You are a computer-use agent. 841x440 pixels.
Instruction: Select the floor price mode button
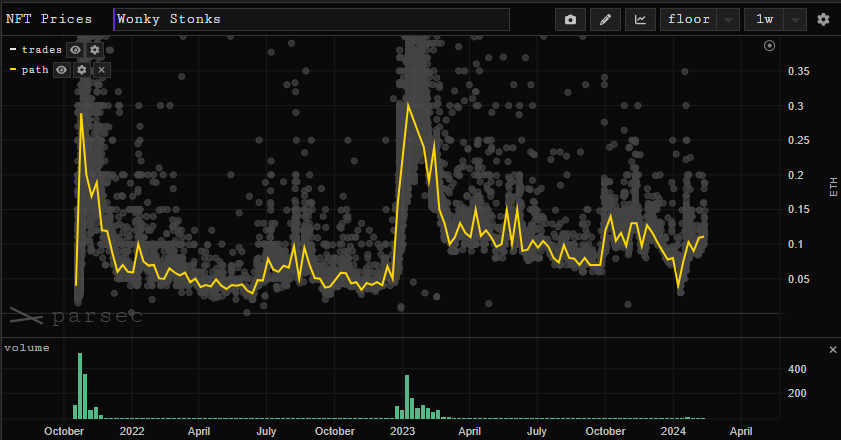pos(689,20)
